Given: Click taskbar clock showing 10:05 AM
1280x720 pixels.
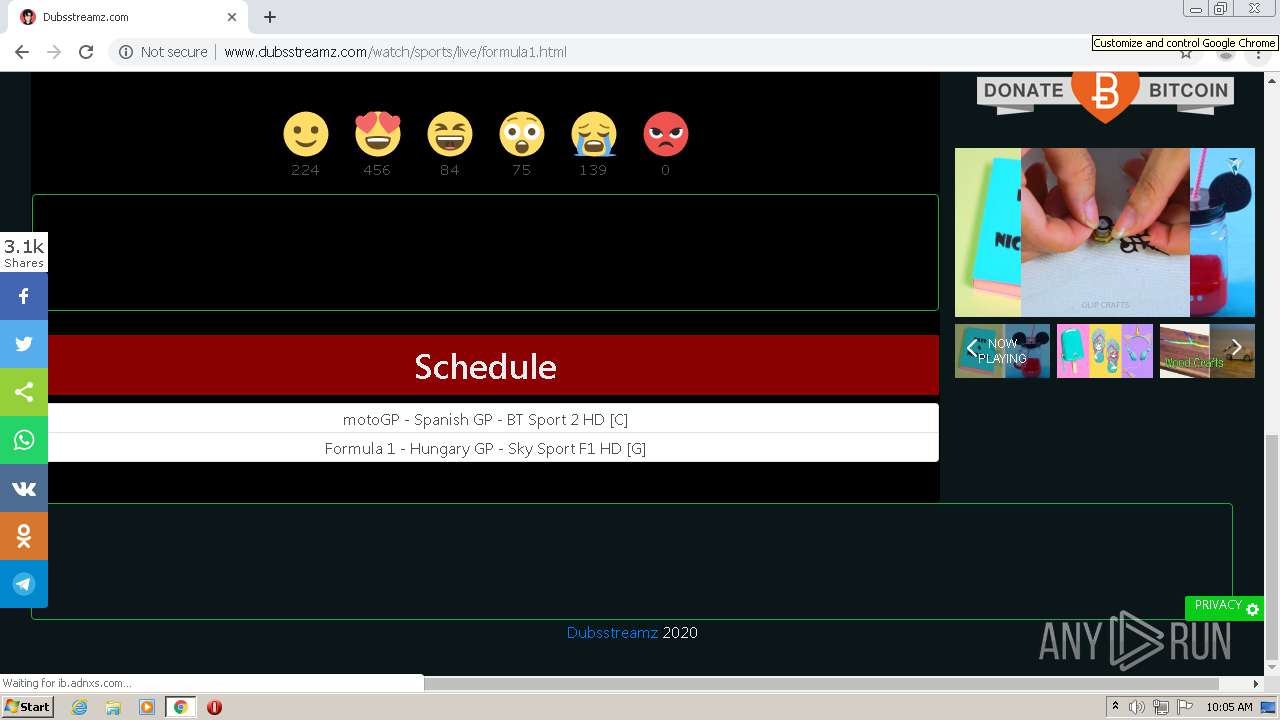Looking at the screenshot, I should (x=1229, y=707).
